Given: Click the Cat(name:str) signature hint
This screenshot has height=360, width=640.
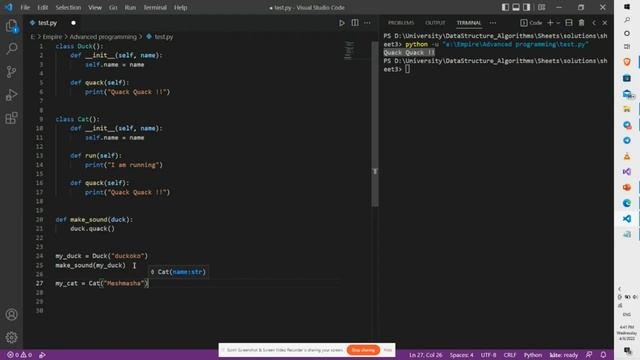Looking at the screenshot, I should pos(178,272).
